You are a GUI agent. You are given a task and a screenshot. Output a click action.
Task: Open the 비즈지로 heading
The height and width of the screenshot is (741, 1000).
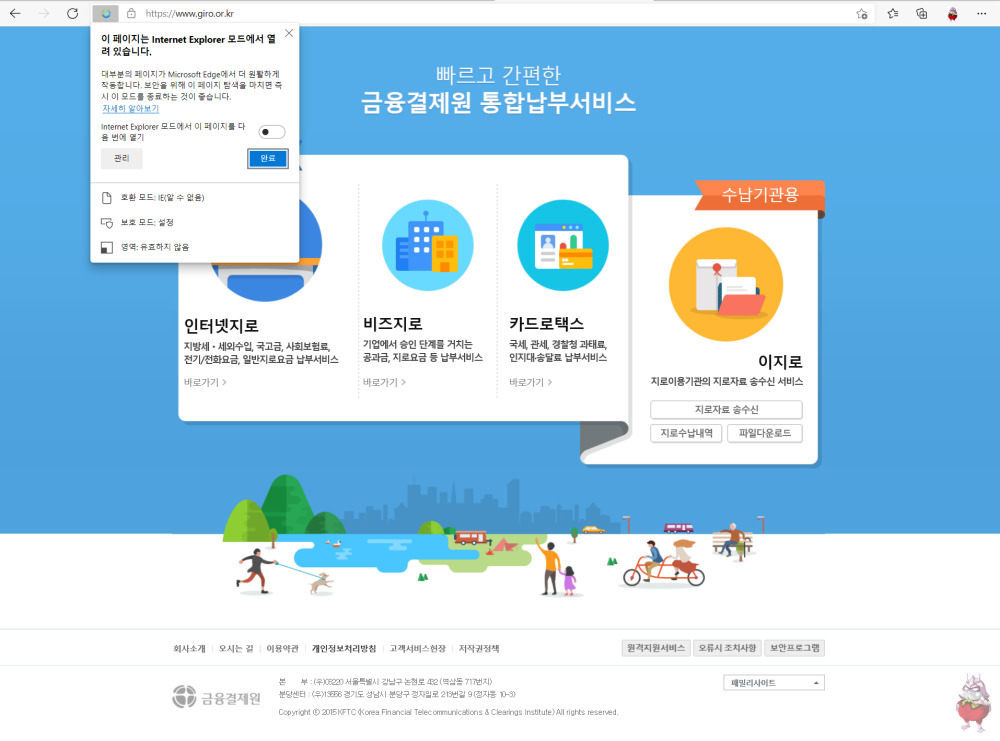(393, 324)
